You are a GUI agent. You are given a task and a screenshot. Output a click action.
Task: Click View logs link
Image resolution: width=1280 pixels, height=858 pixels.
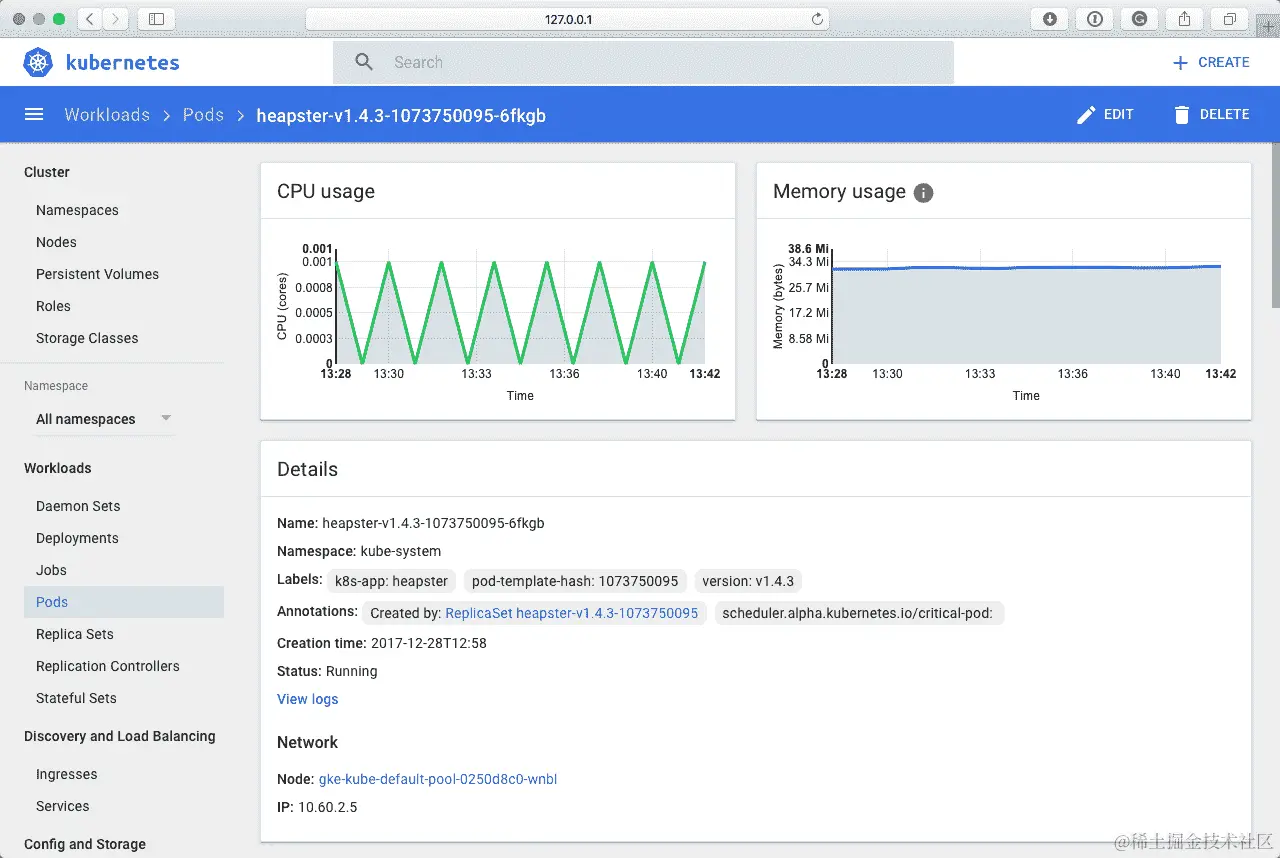(307, 699)
